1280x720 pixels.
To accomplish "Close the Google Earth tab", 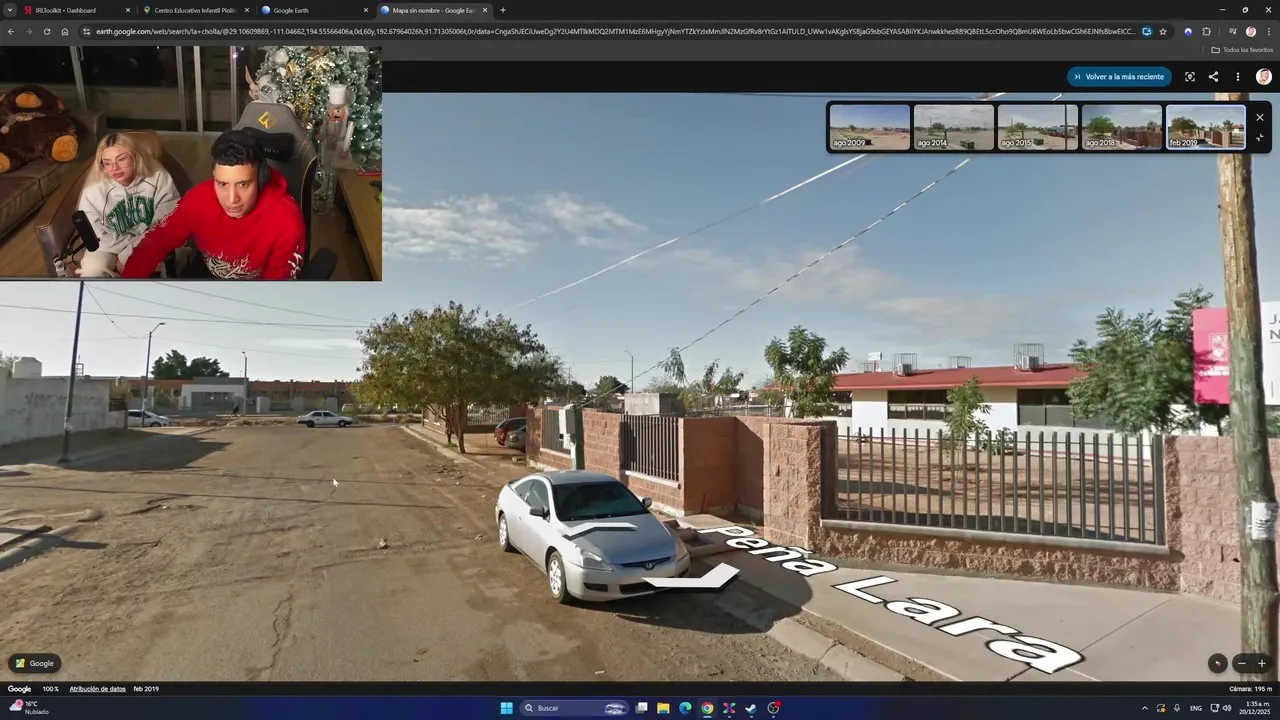I will coord(365,10).
